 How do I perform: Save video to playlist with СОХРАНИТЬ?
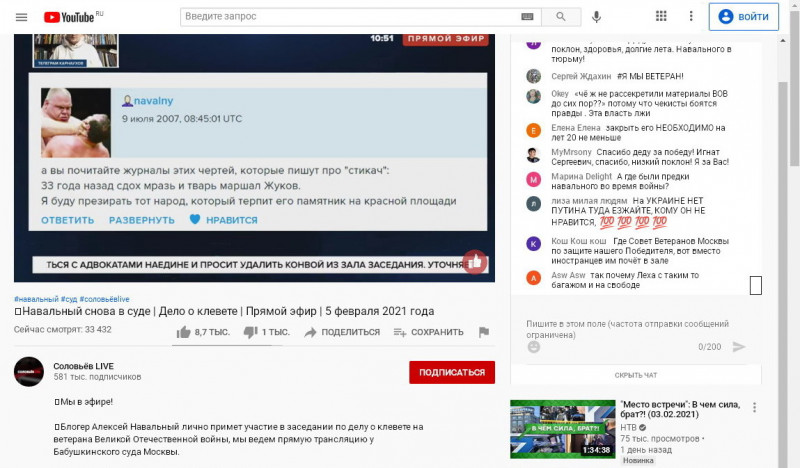click(x=429, y=332)
